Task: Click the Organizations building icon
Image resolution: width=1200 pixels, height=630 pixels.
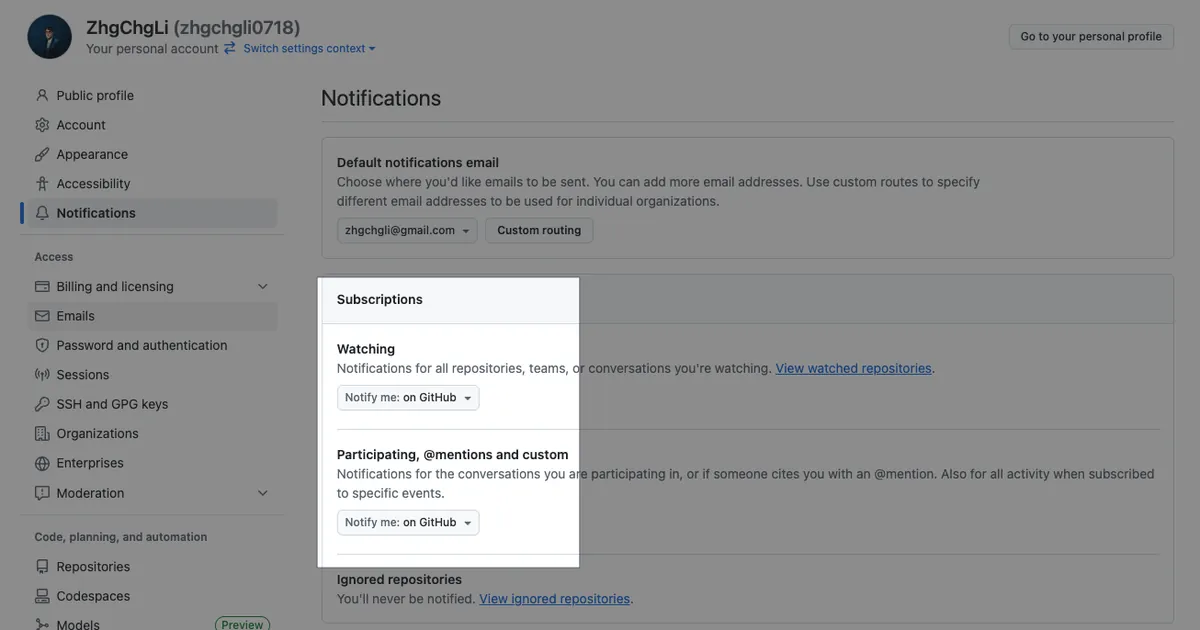Action: tap(42, 434)
